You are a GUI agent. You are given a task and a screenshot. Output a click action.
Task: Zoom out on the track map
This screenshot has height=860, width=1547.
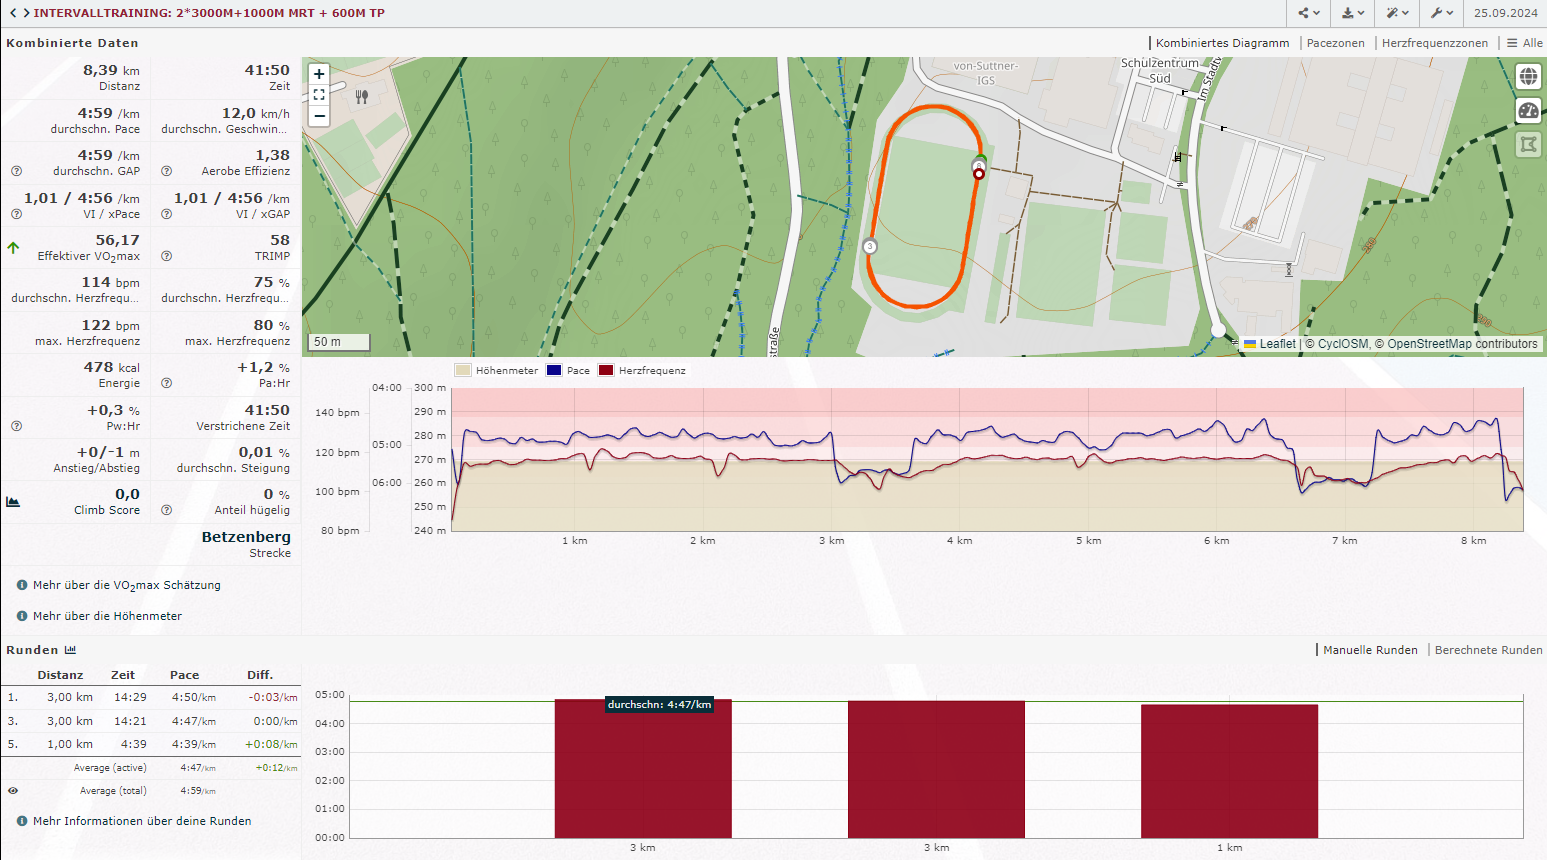click(x=319, y=116)
